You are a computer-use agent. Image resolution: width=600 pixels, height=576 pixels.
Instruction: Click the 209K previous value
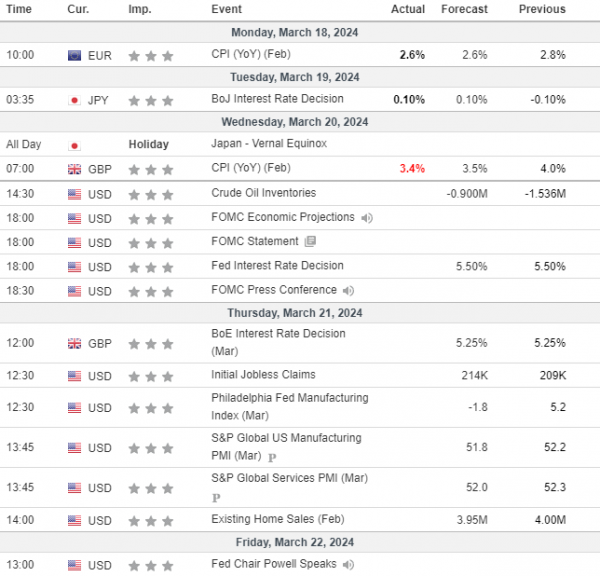[553, 375]
